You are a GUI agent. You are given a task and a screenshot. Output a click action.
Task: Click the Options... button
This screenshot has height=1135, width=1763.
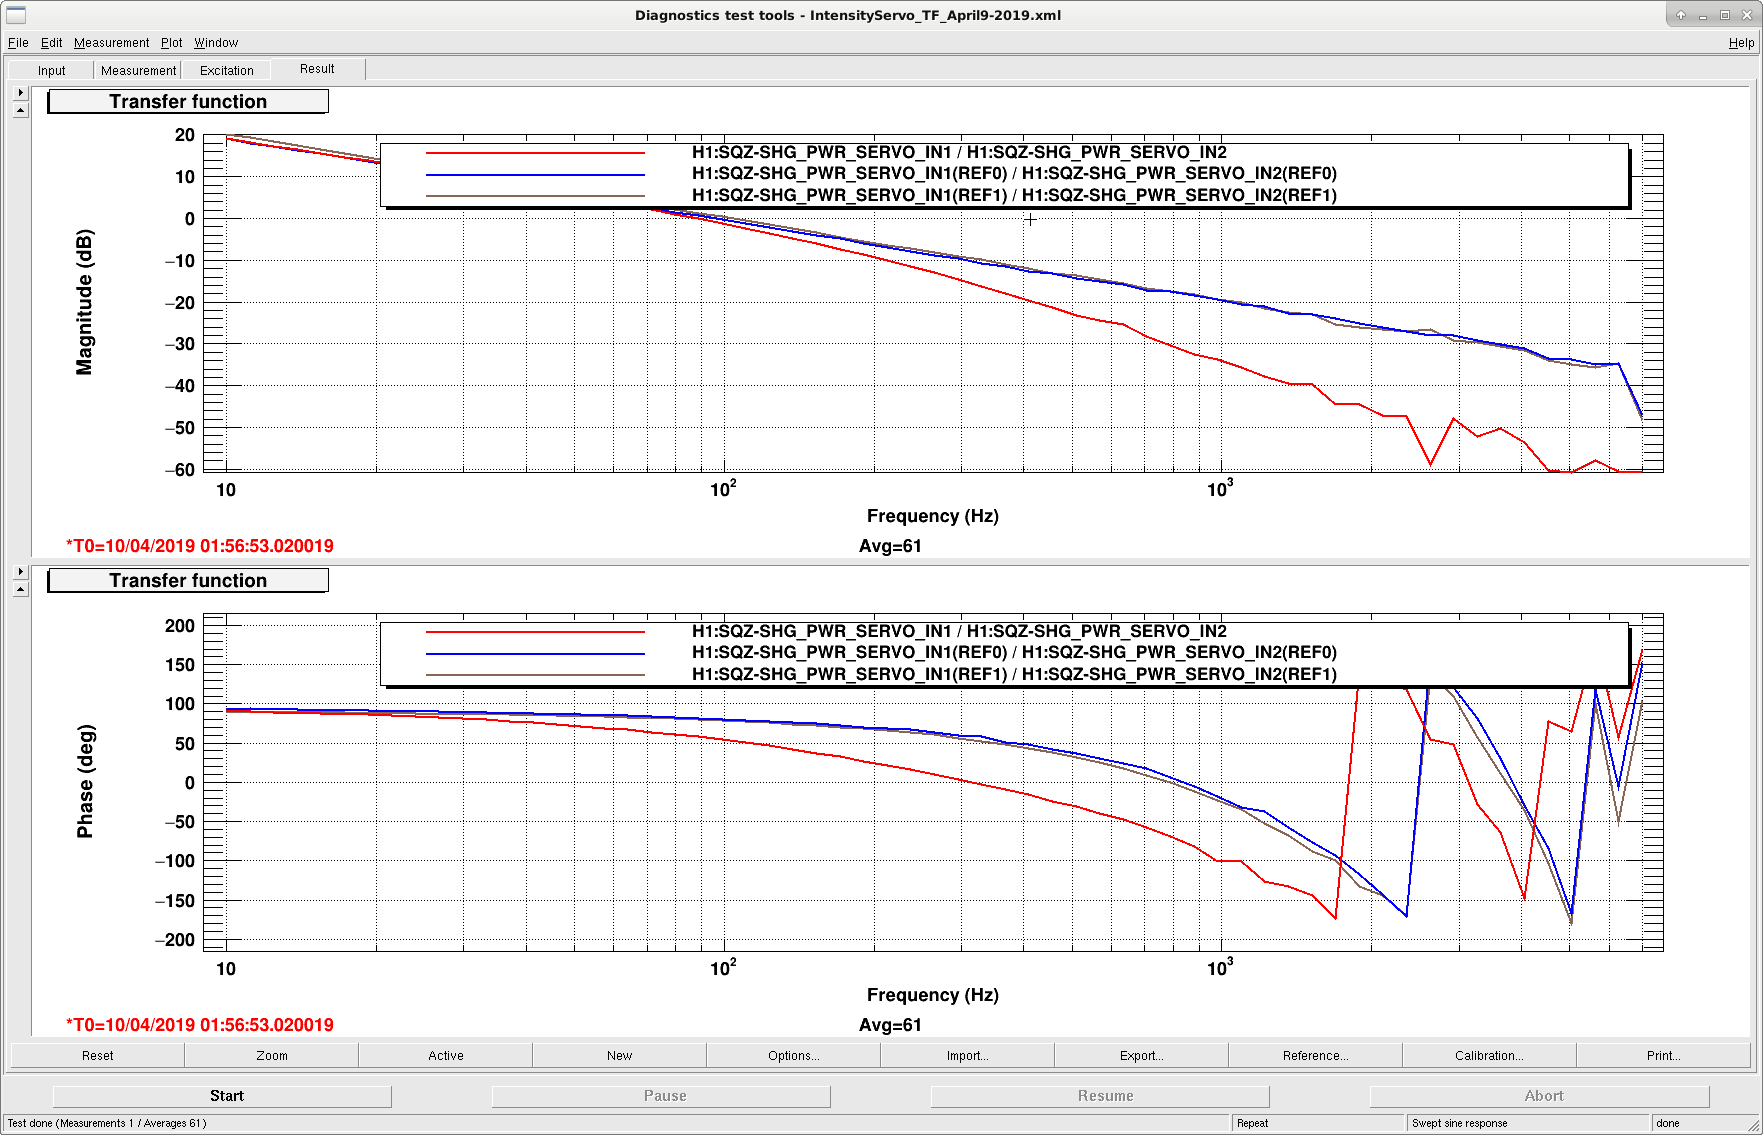[x=793, y=1055]
